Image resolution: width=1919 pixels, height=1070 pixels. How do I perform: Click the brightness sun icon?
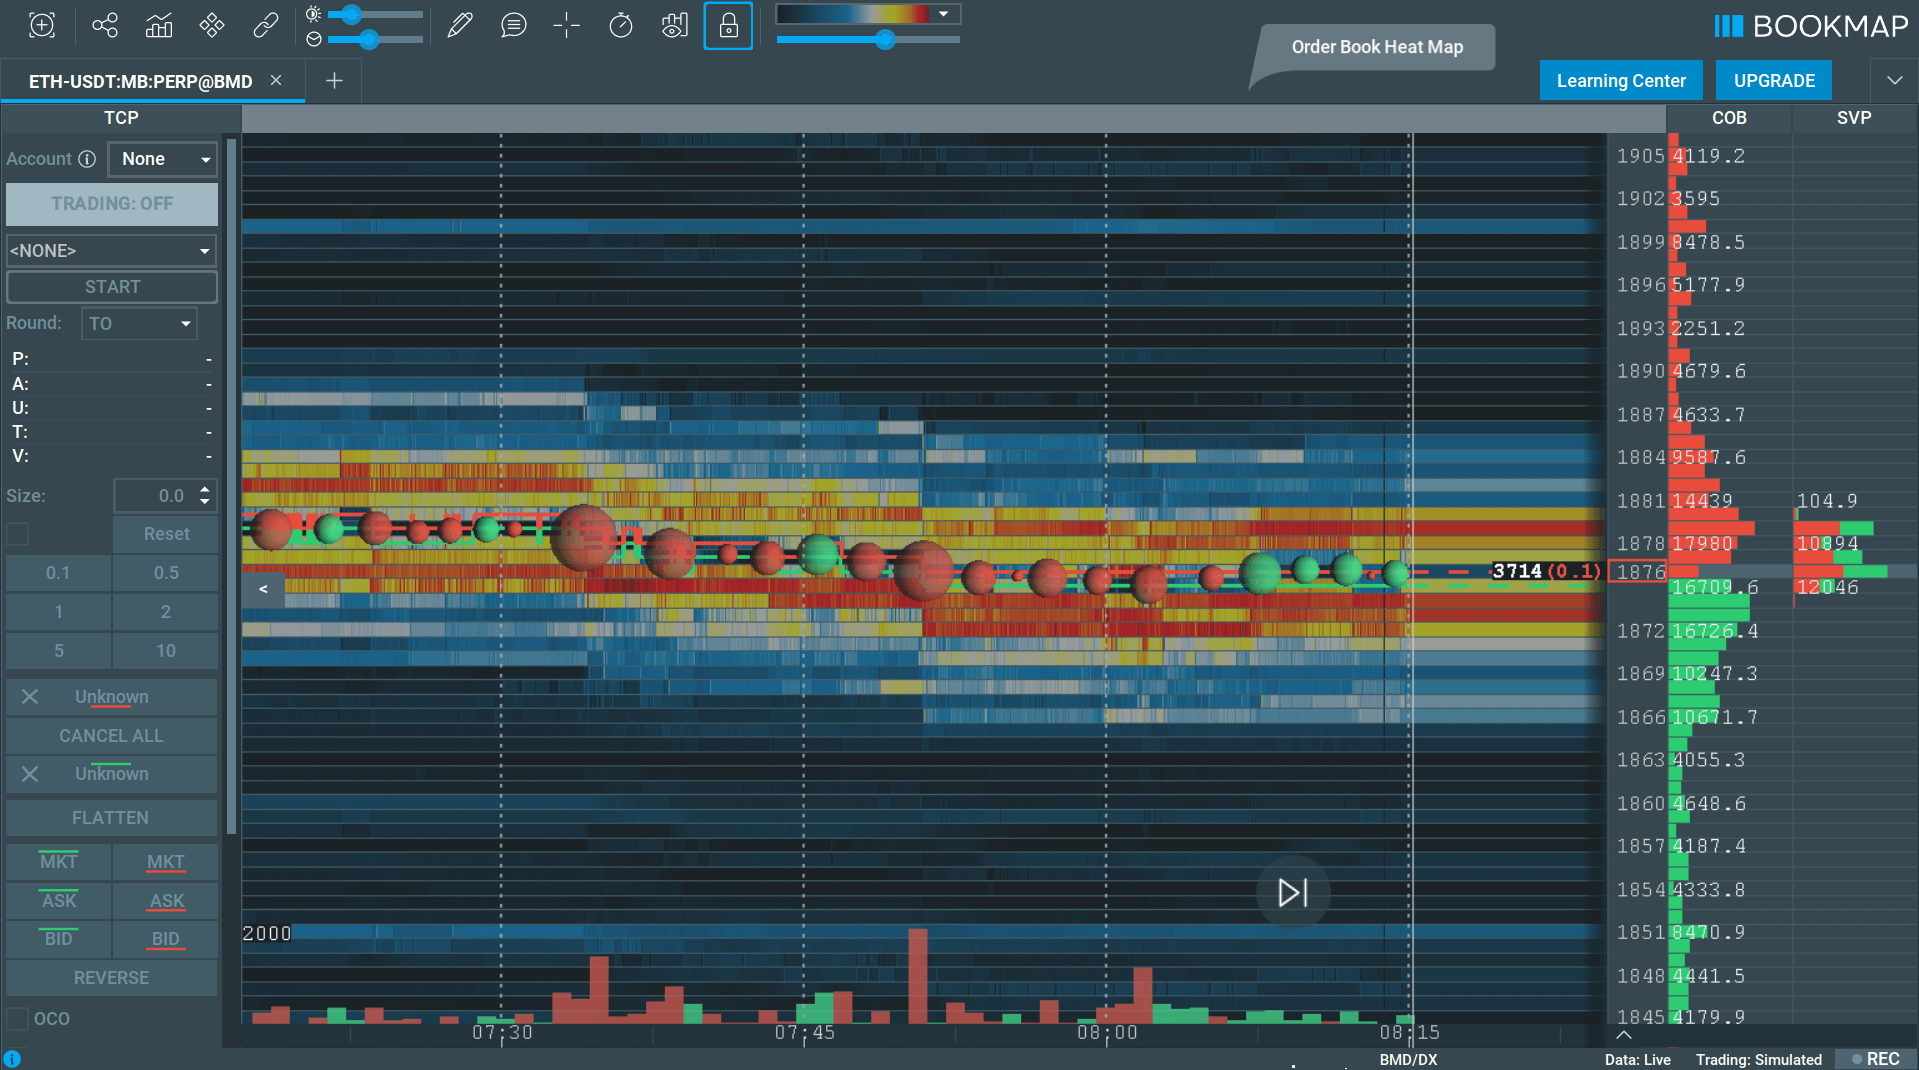pyautogui.click(x=314, y=14)
